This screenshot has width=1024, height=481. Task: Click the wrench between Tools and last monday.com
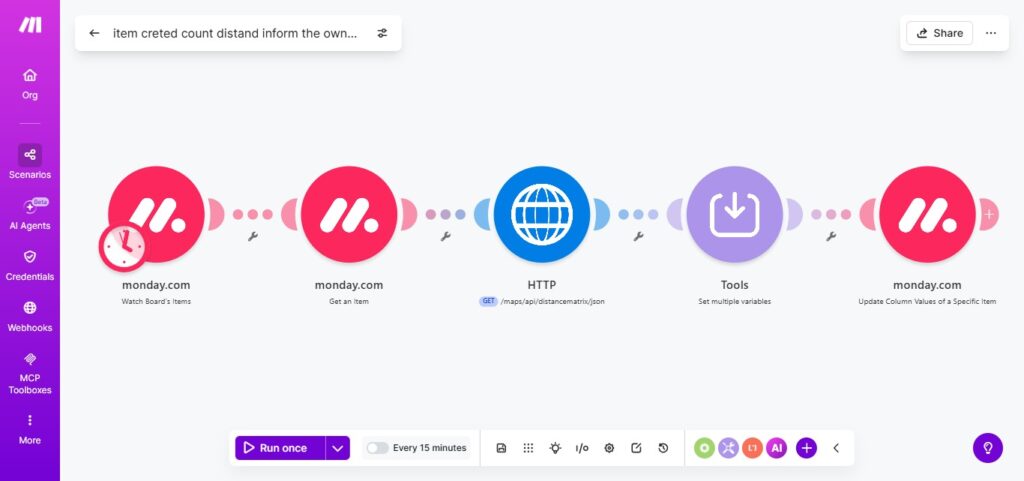click(831, 236)
